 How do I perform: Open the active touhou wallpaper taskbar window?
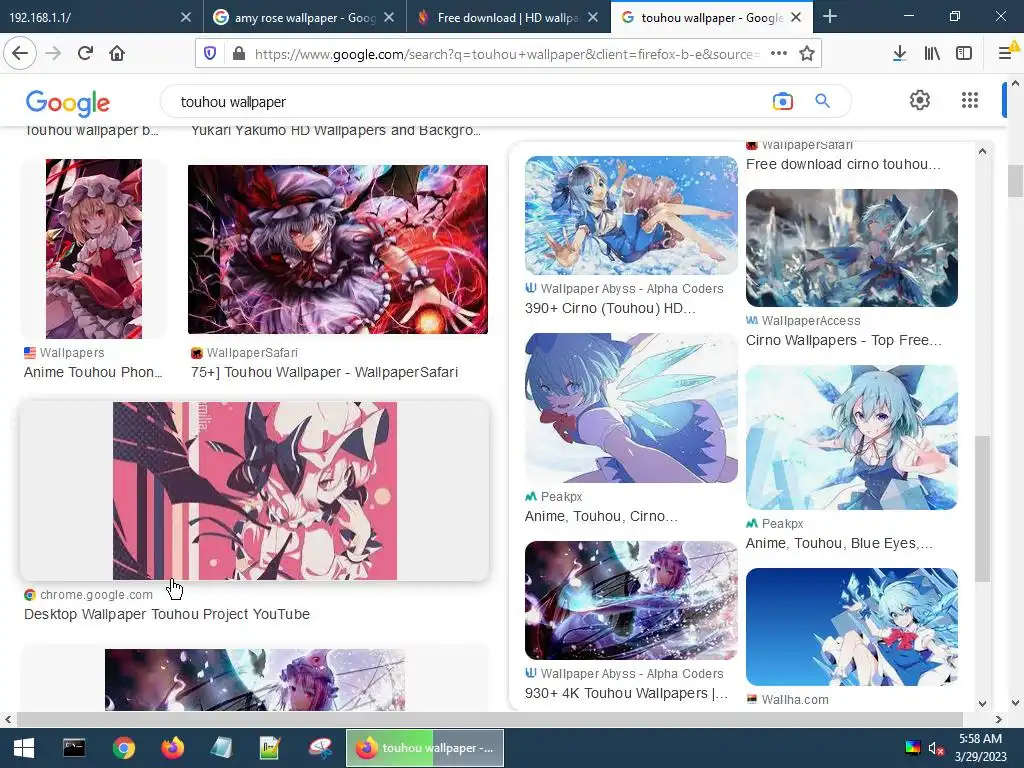[x=425, y=748]
